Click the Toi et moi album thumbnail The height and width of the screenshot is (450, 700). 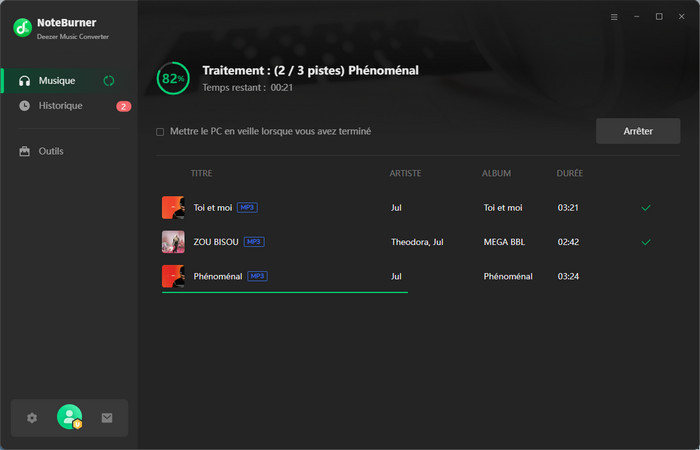coord(173,208)
